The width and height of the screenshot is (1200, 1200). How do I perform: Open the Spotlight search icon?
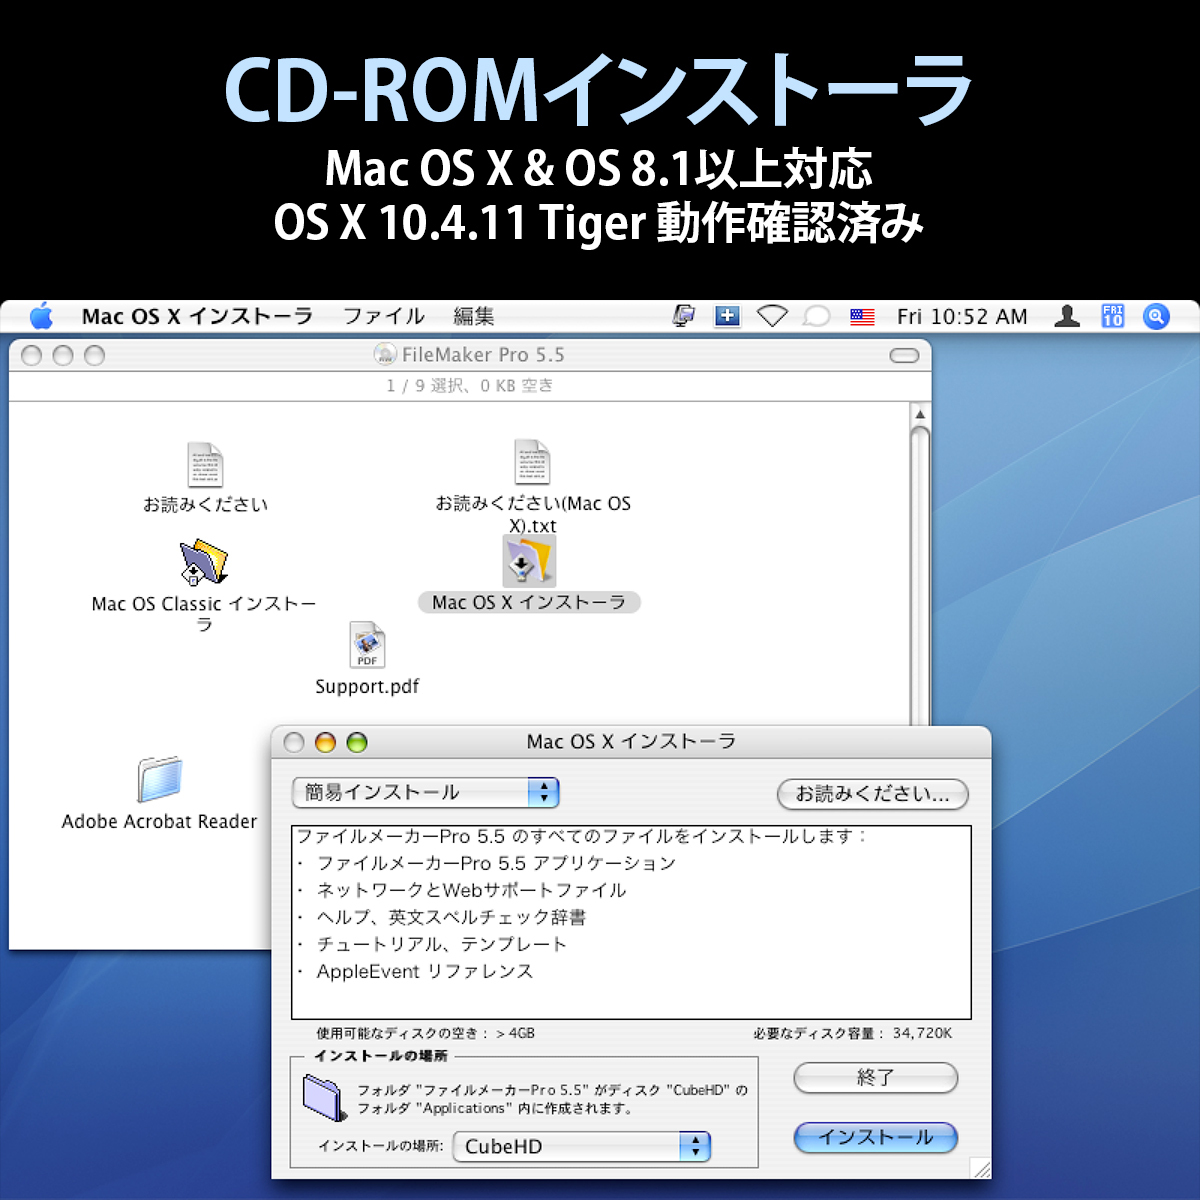pyautogui.click(x=1156, y=317)
